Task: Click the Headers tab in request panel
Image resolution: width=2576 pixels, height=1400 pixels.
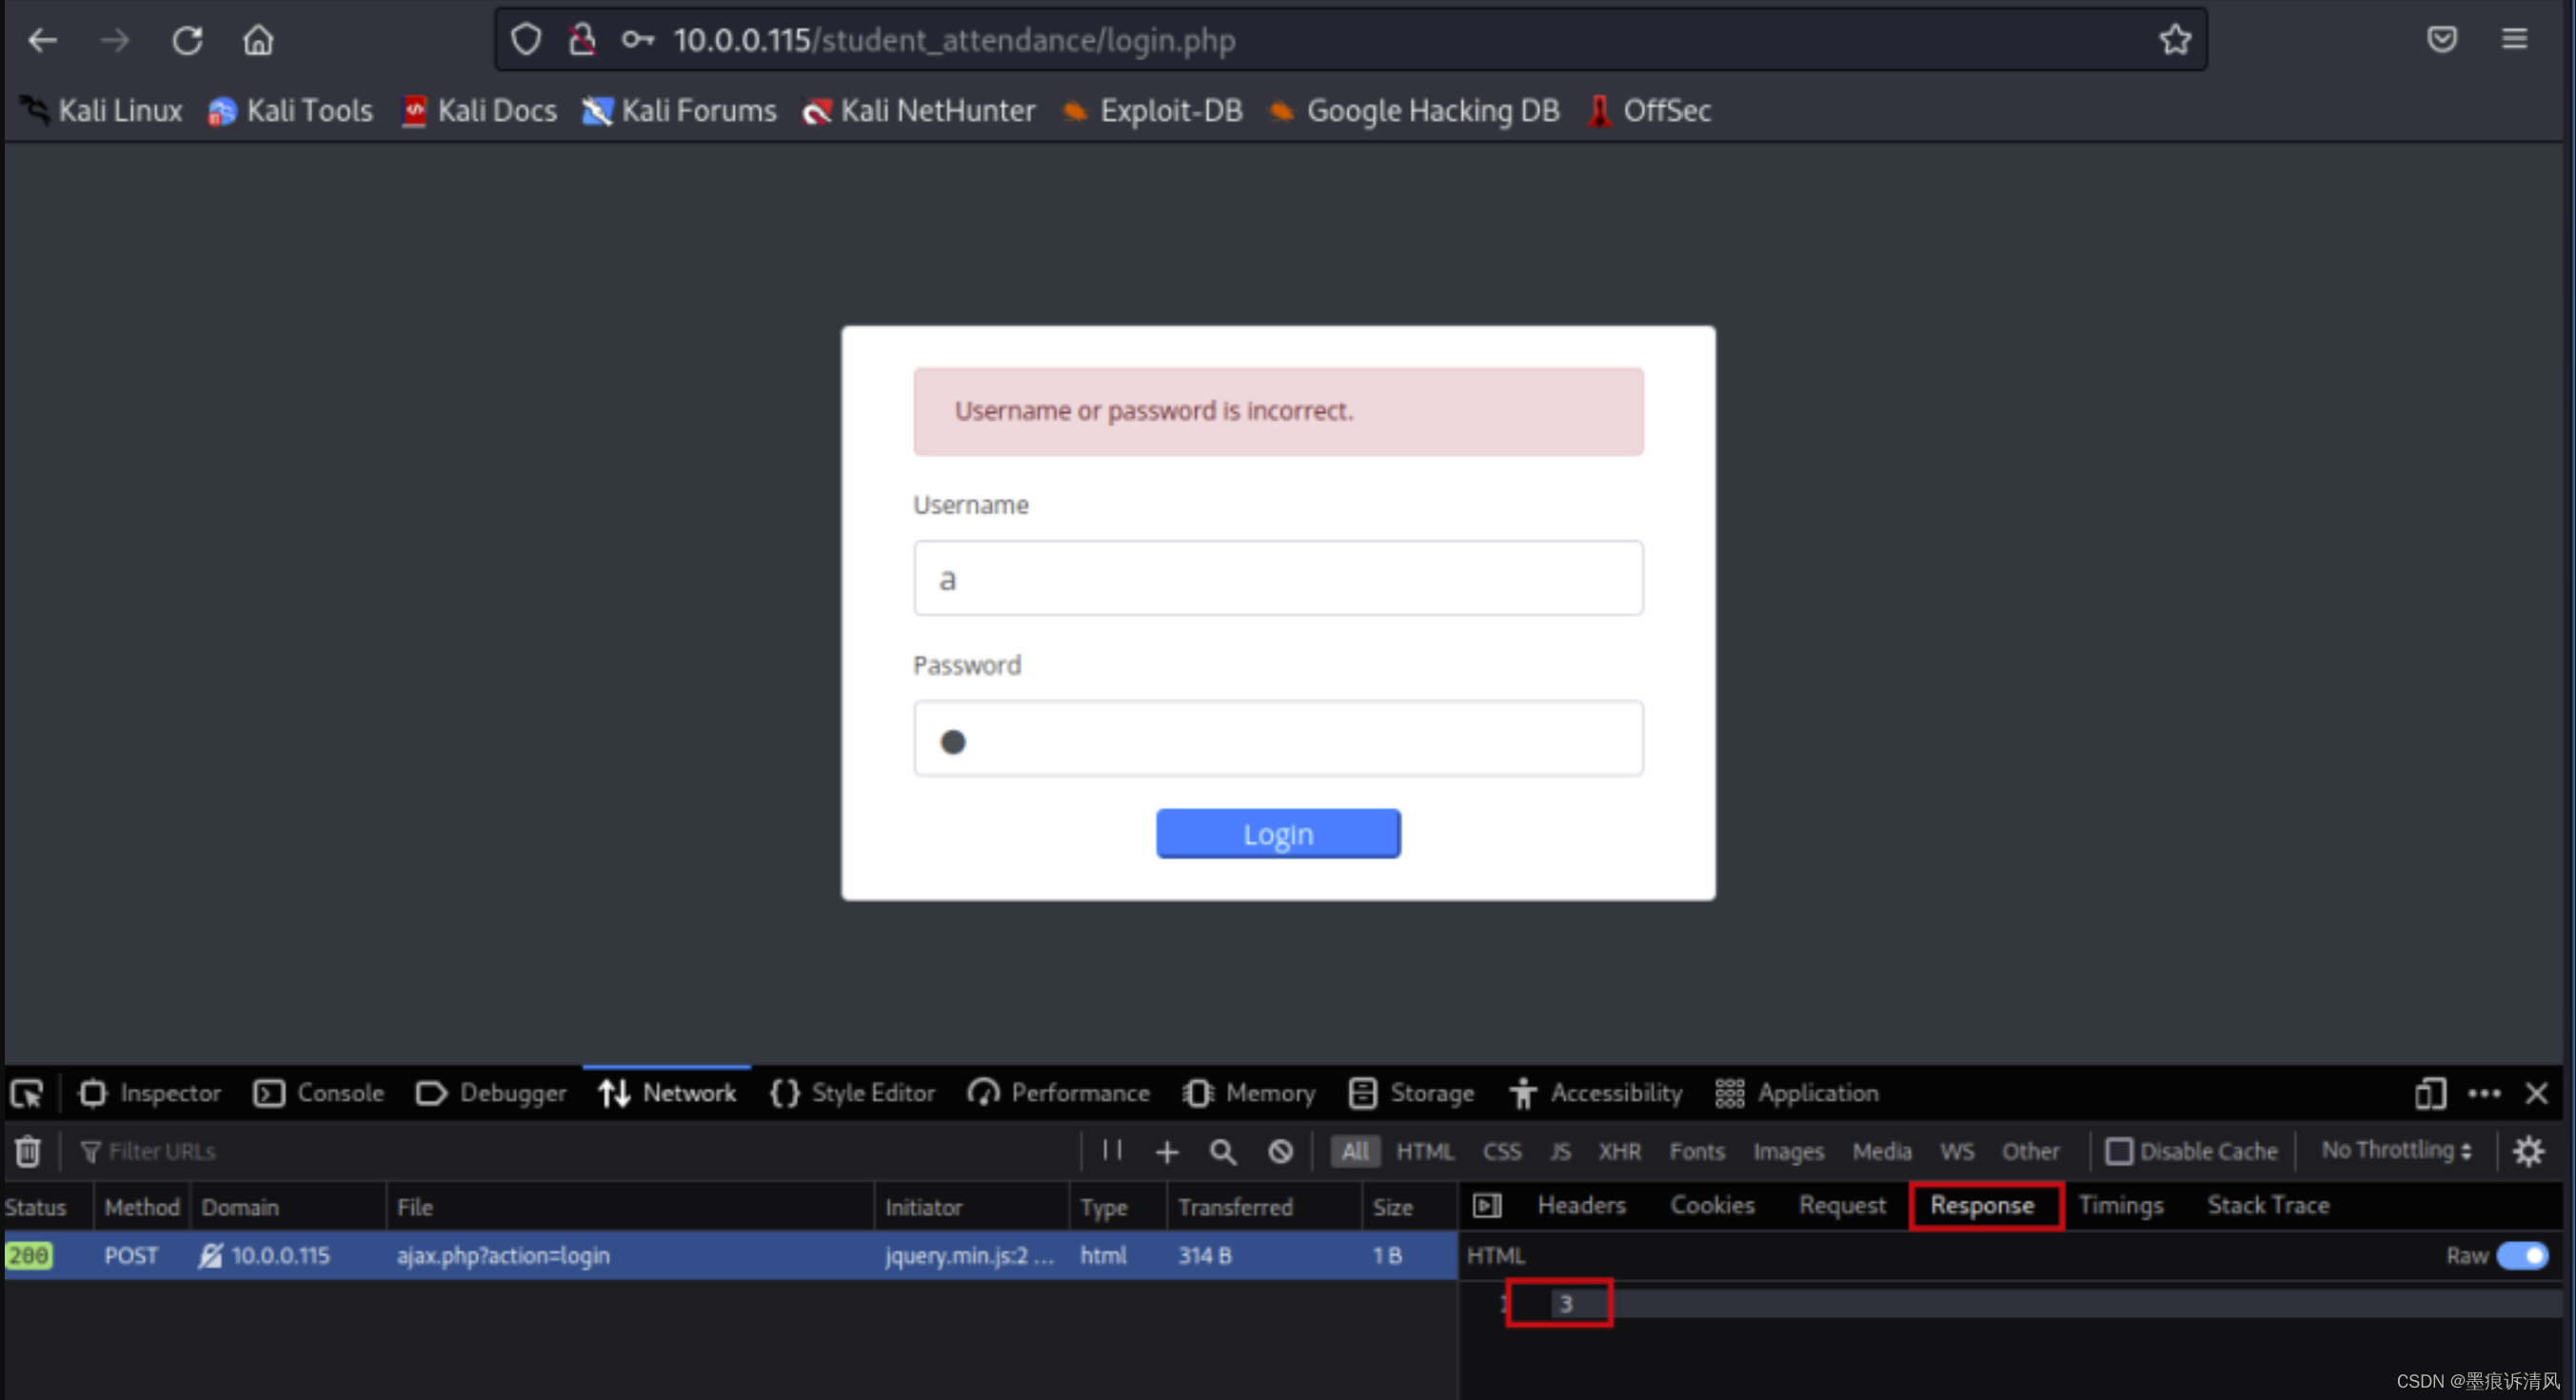Action: pyautogui.click(x=1579, y=1205)
